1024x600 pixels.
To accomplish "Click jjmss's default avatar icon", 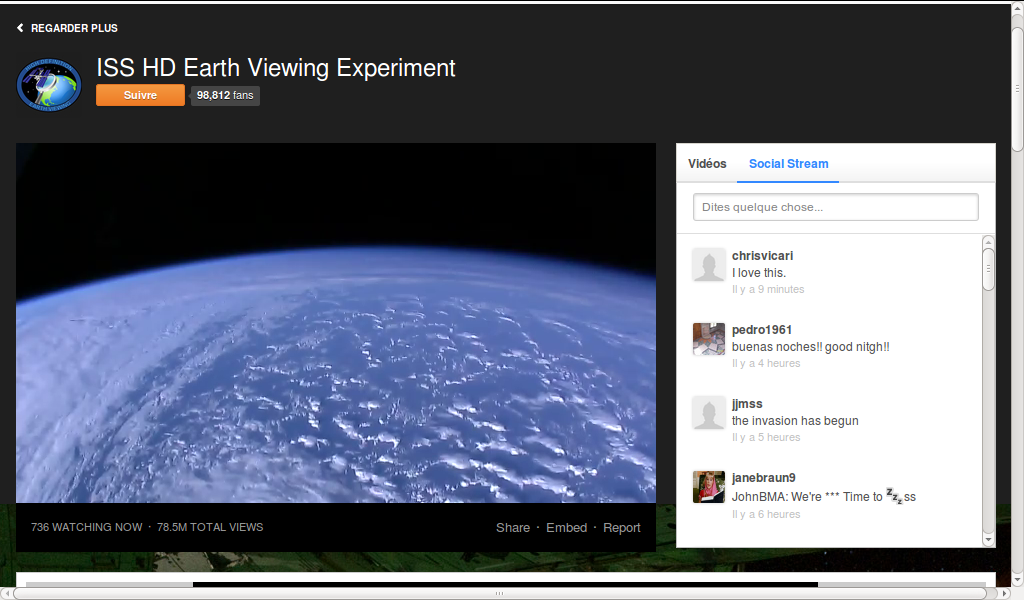I will tap(708, 413).
